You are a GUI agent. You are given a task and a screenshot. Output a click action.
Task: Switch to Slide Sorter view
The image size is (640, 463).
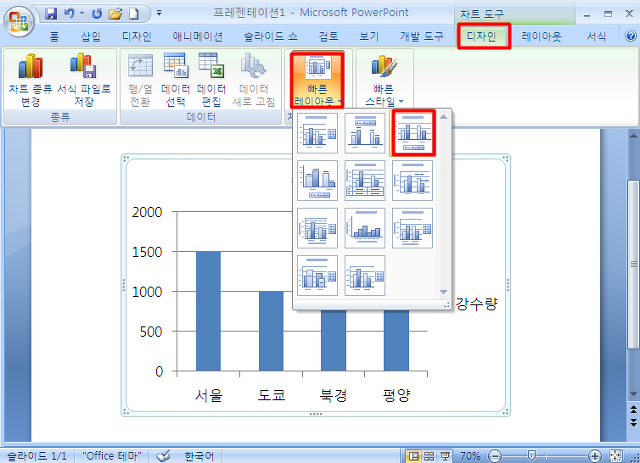(429, 456)
